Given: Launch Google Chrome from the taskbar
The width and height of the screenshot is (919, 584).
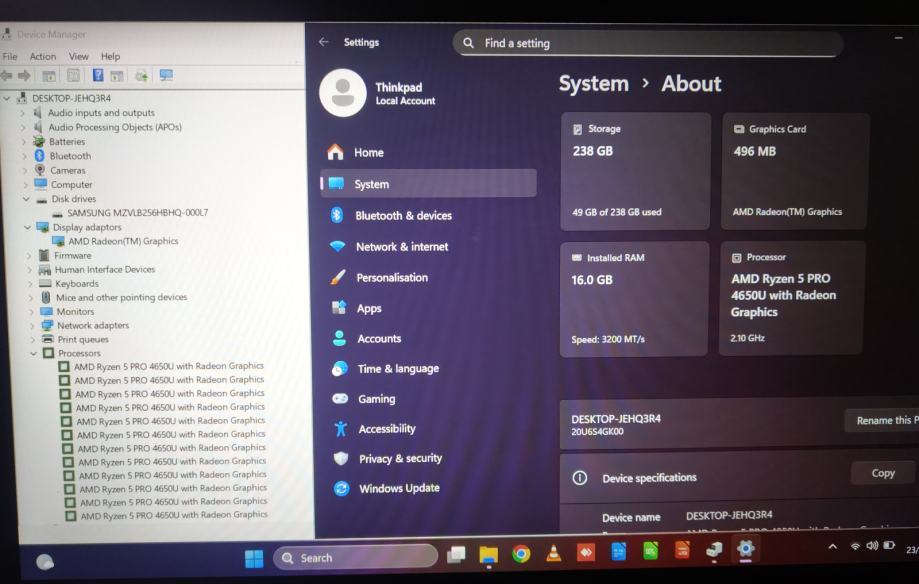Looking at the screenshot, I should click(x=520, y=554).
